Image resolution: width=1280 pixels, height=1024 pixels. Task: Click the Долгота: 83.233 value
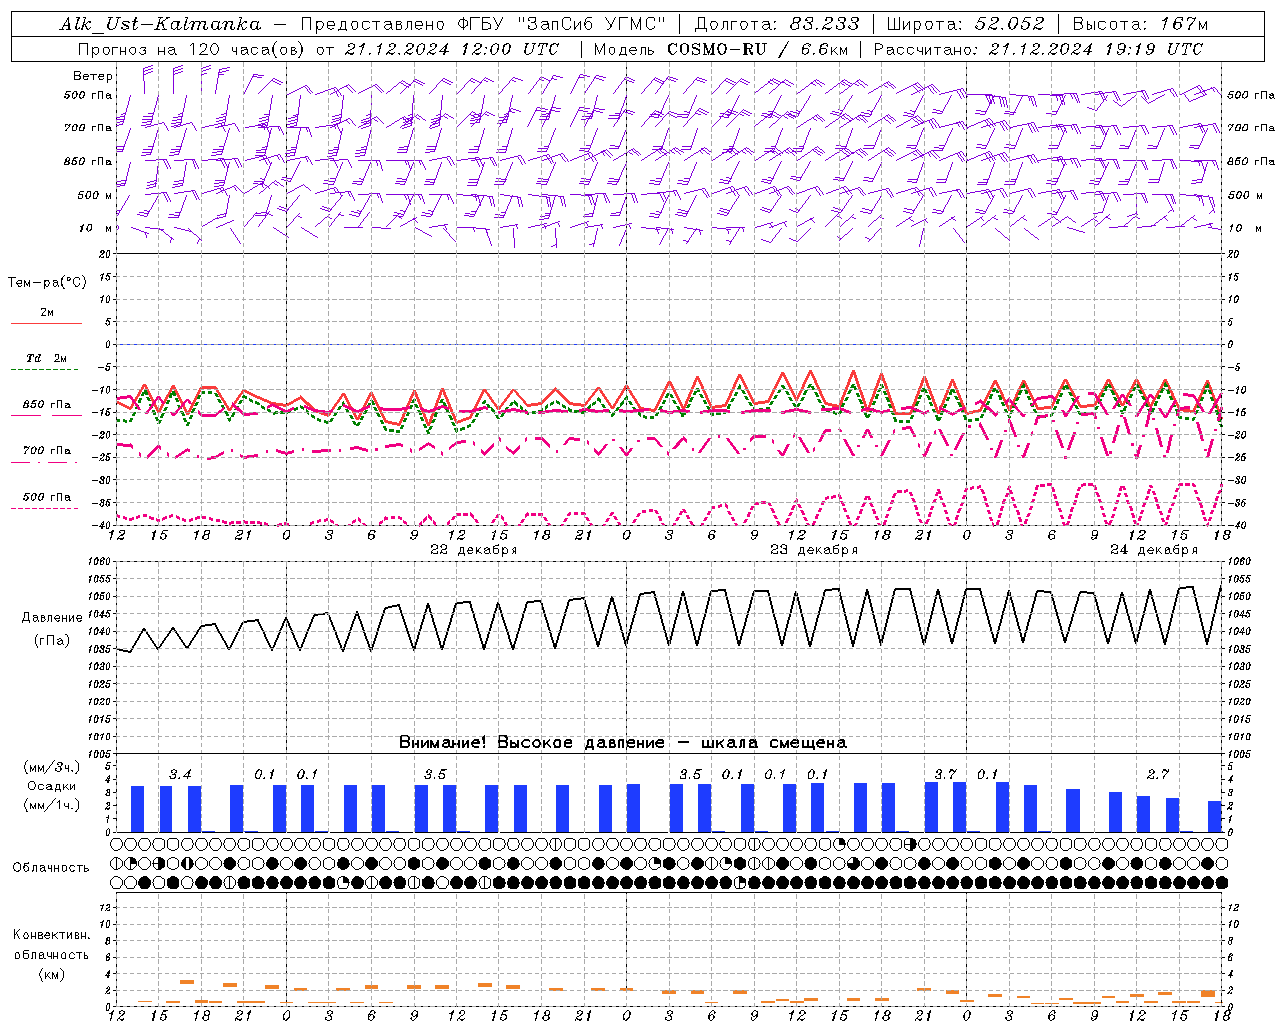776,24
